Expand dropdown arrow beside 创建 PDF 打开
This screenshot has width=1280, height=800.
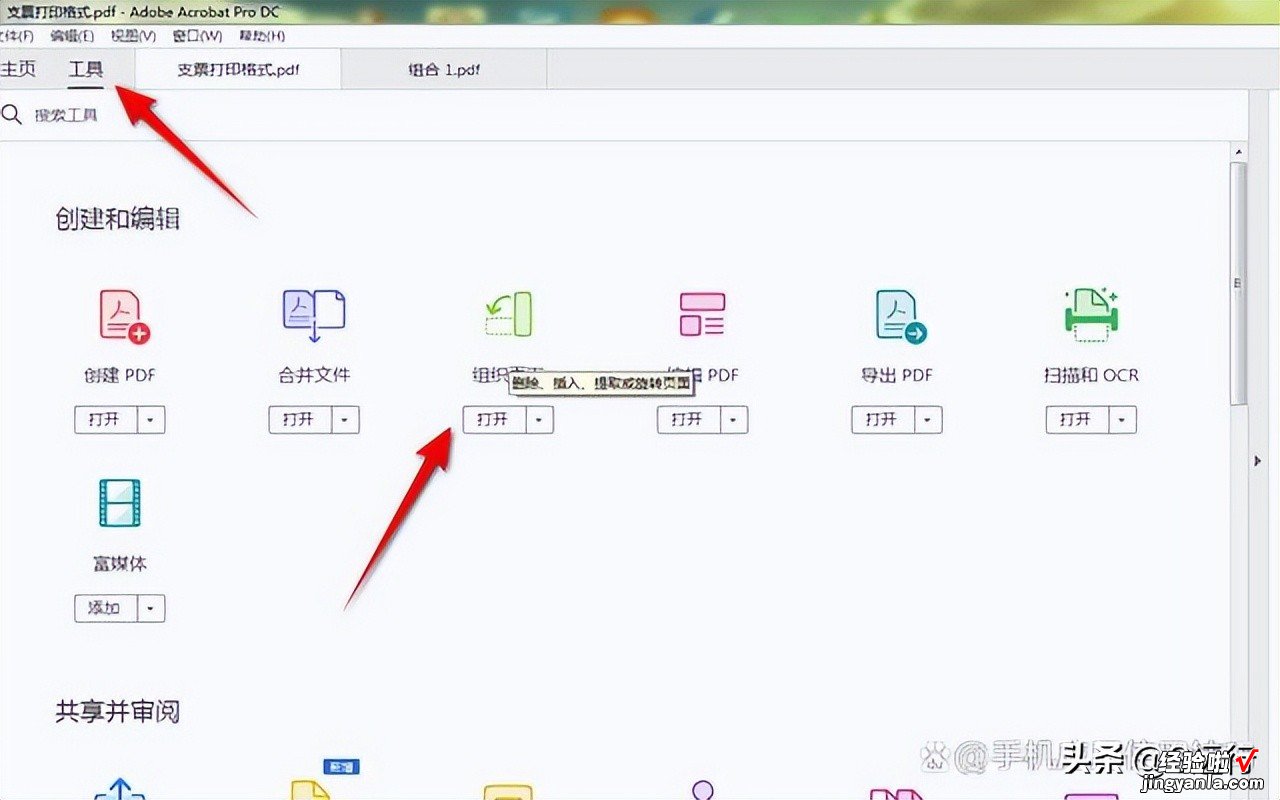point(150,420)
